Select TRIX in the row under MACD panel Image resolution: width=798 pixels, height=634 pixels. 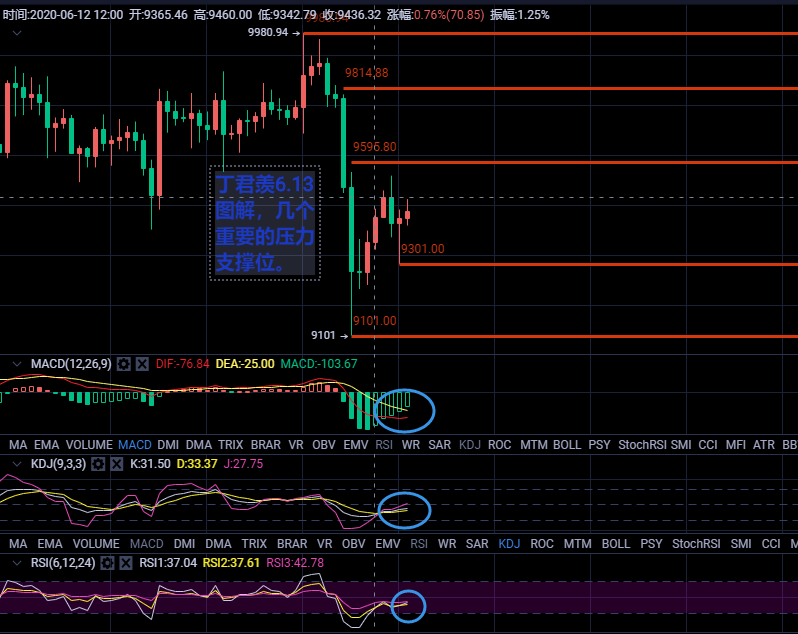[231, 445]
